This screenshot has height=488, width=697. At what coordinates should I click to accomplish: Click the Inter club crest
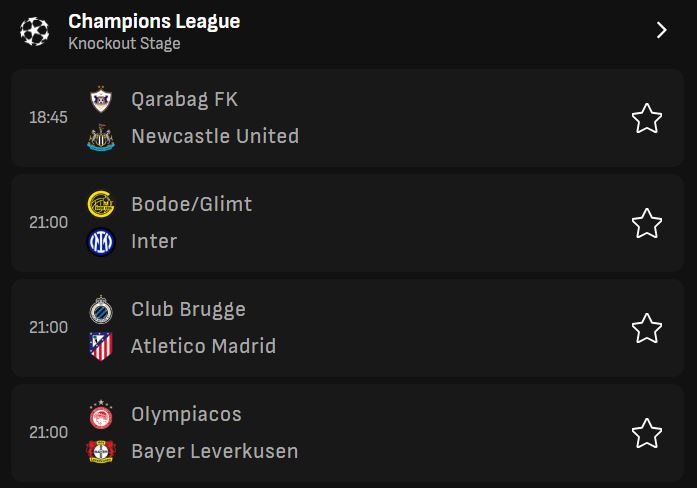[101, 241]
